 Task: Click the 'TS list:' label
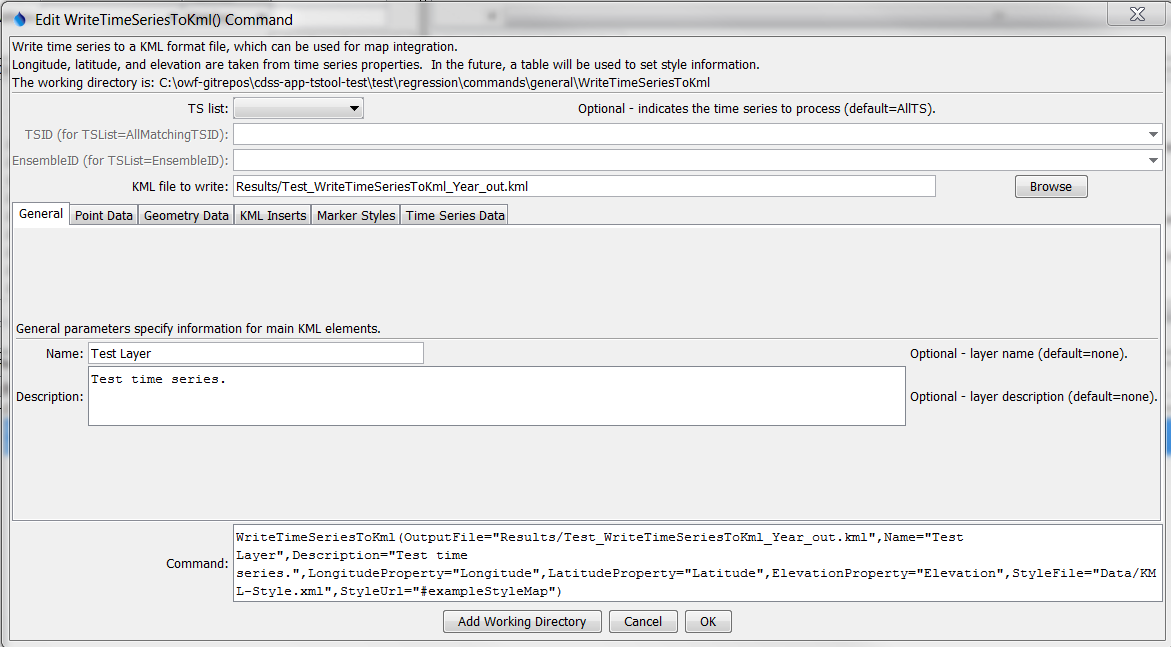[208, 109]
